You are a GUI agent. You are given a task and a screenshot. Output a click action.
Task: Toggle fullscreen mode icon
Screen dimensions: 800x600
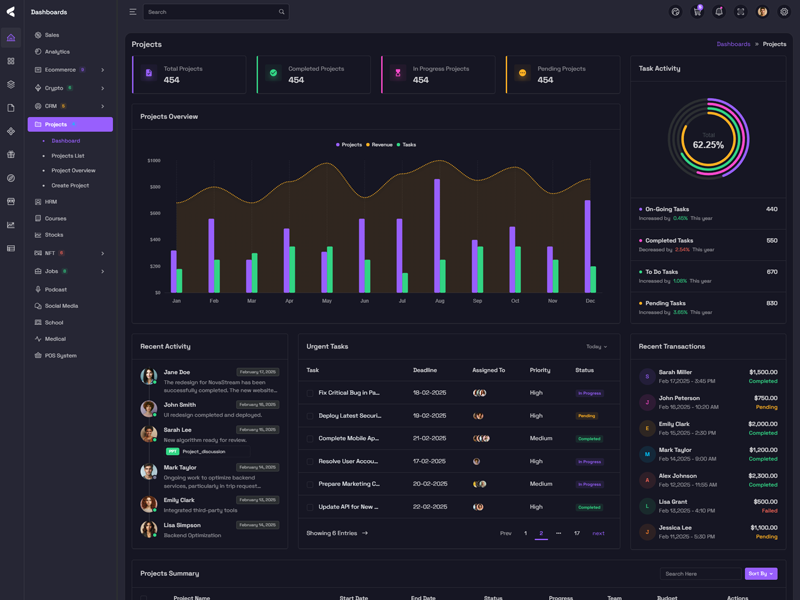[x=741, y=12]
